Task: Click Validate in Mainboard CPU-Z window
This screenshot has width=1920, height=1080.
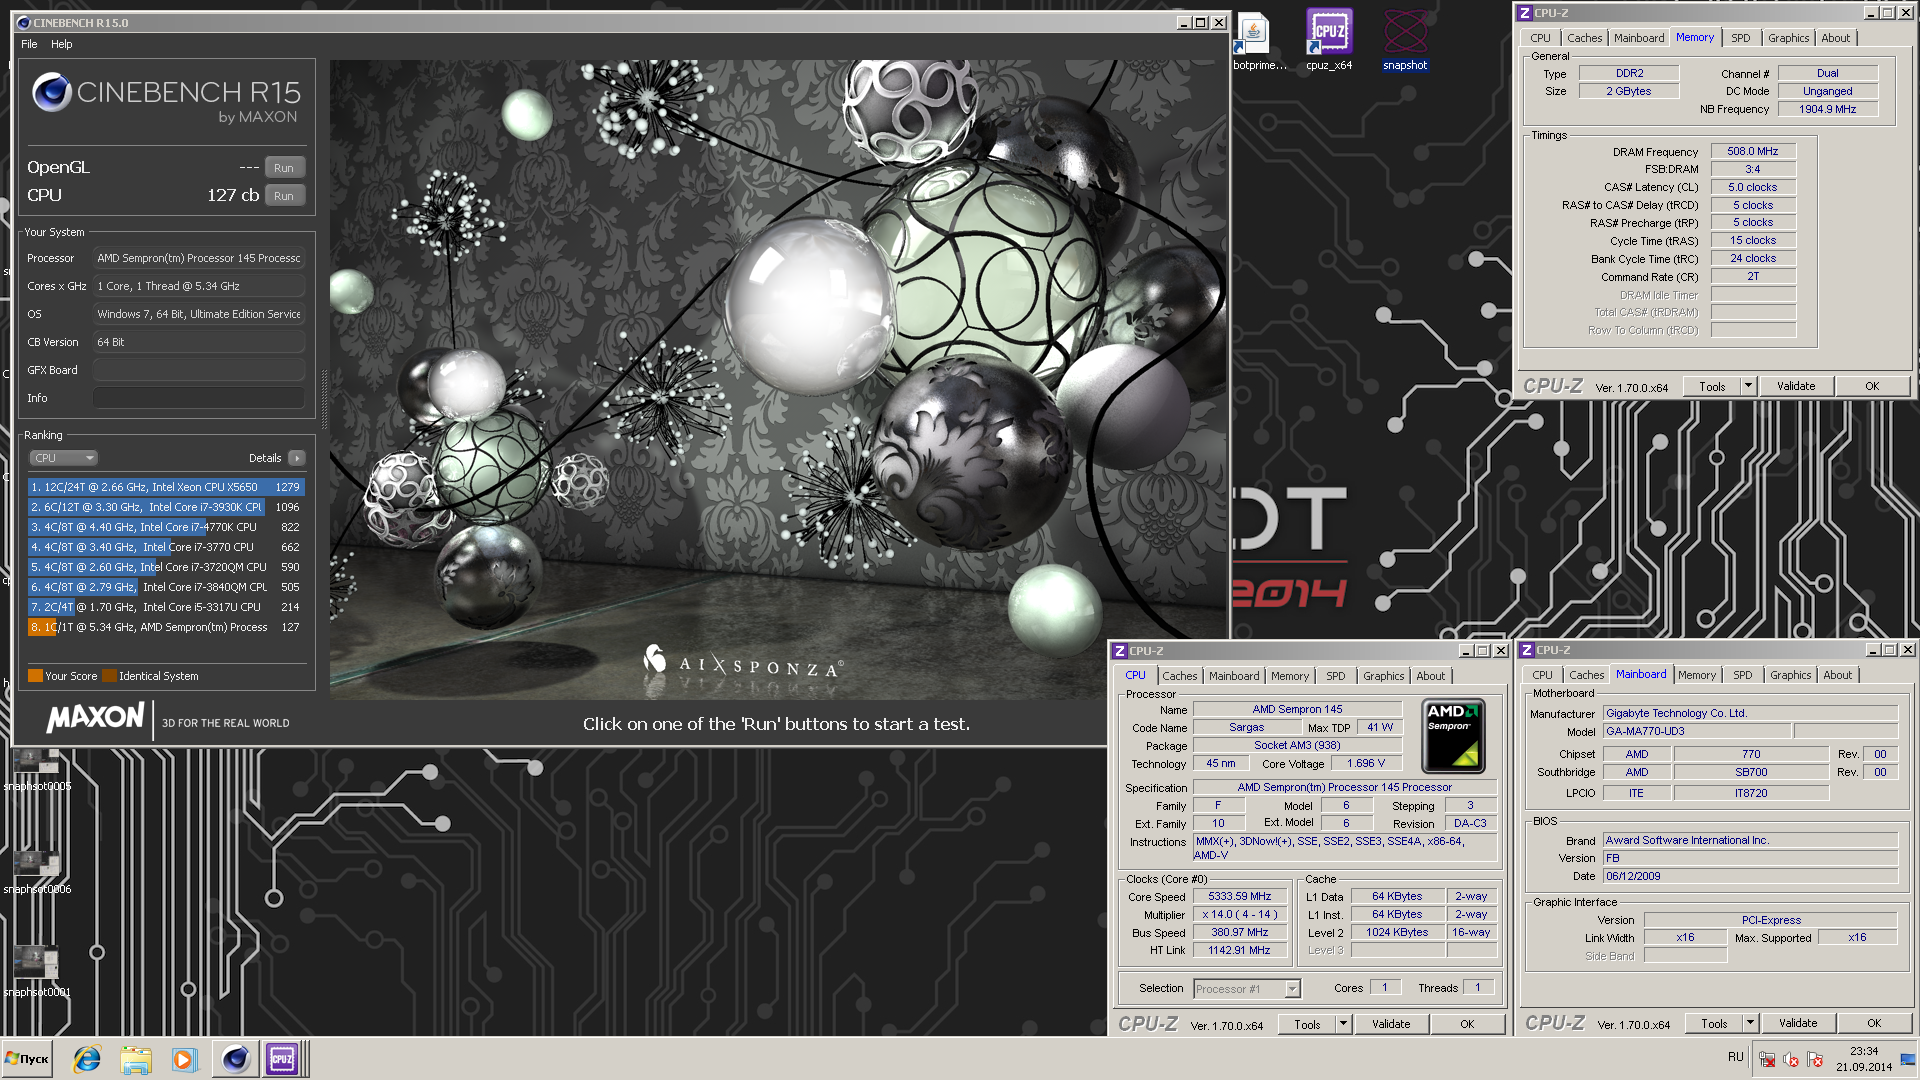Action: 1798,1023
